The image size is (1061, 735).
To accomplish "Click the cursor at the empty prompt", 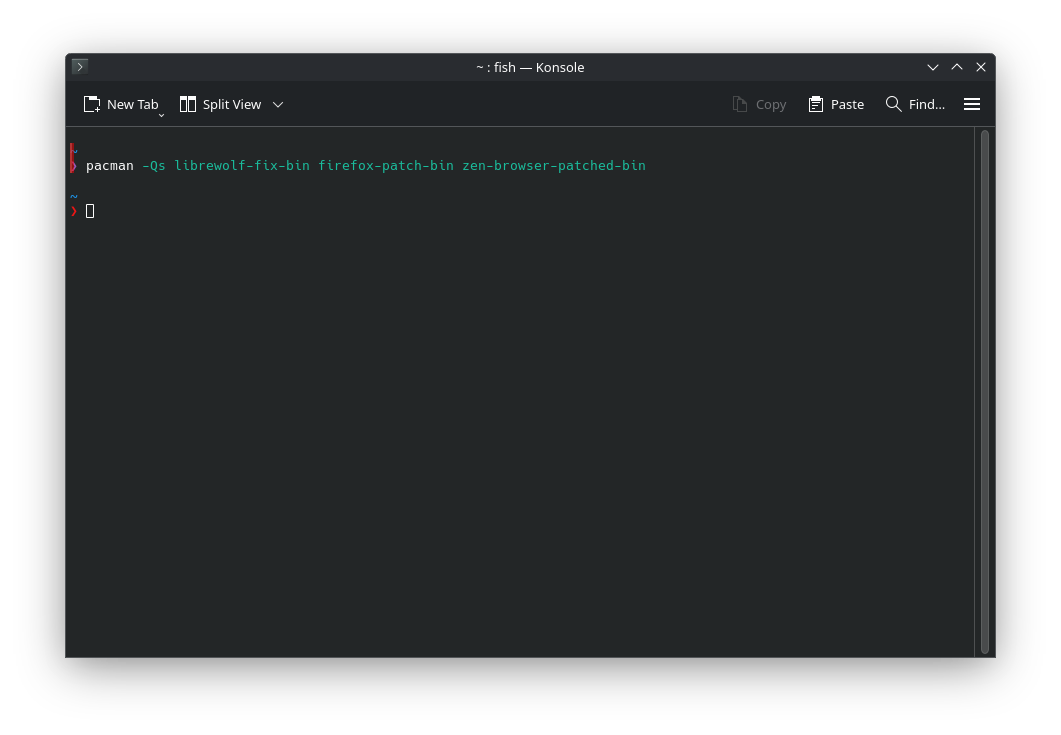I will [90, 211].
